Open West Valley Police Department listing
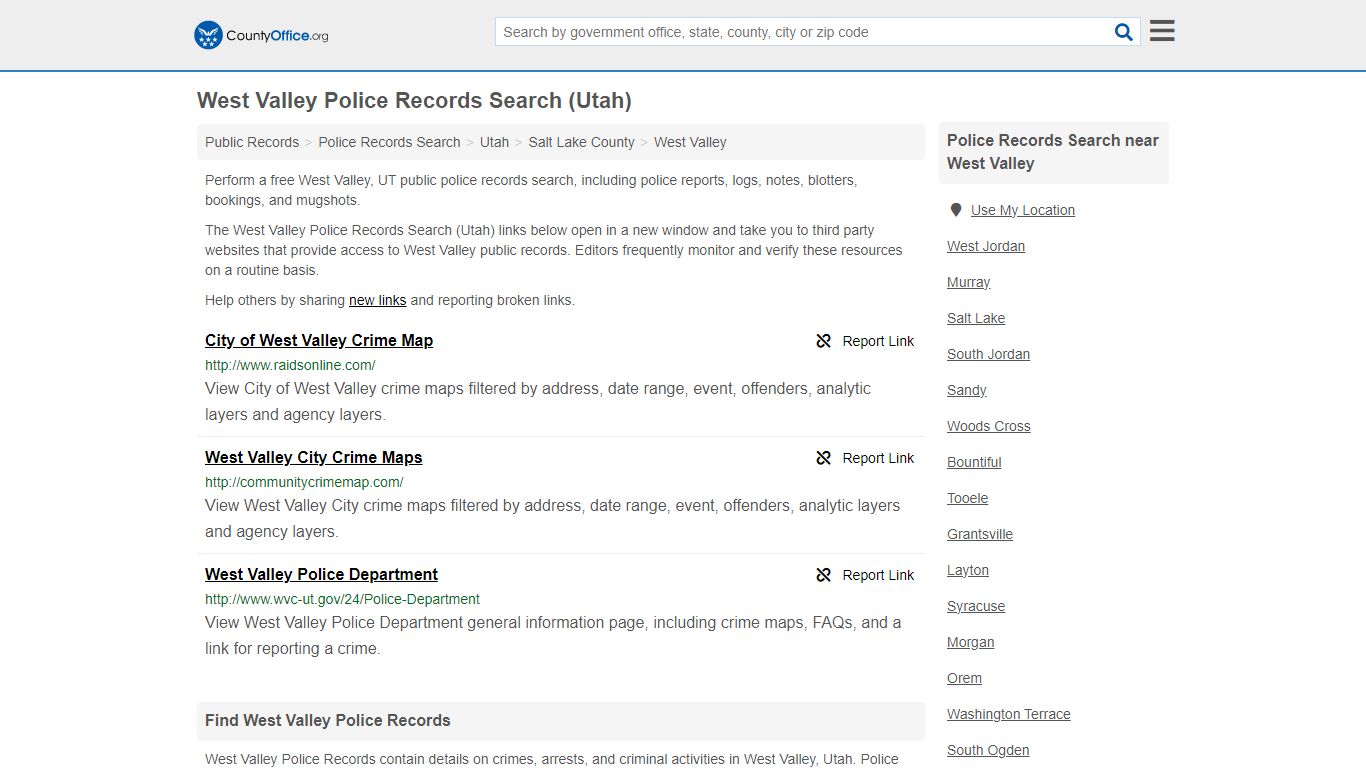1366x768 pixels. (x=321, y=574)
